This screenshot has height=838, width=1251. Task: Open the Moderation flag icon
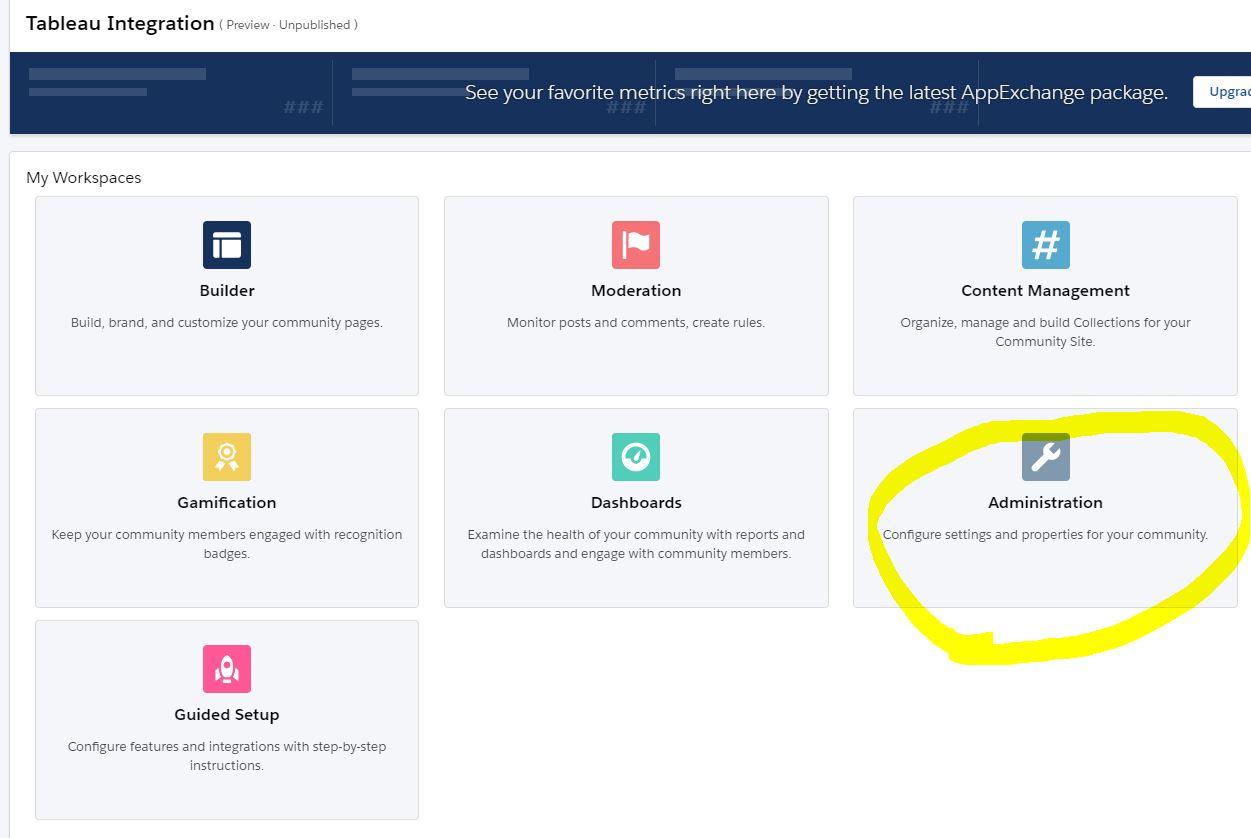(x=636, y=245)
